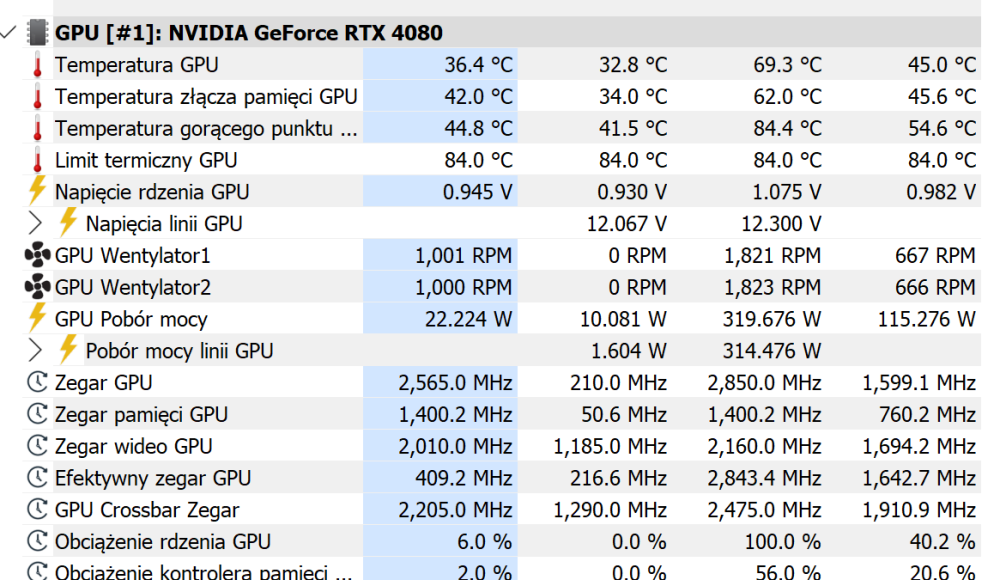
Task: Select the Temperatura złącza pamięci GPU row
Action: [205, 97]
